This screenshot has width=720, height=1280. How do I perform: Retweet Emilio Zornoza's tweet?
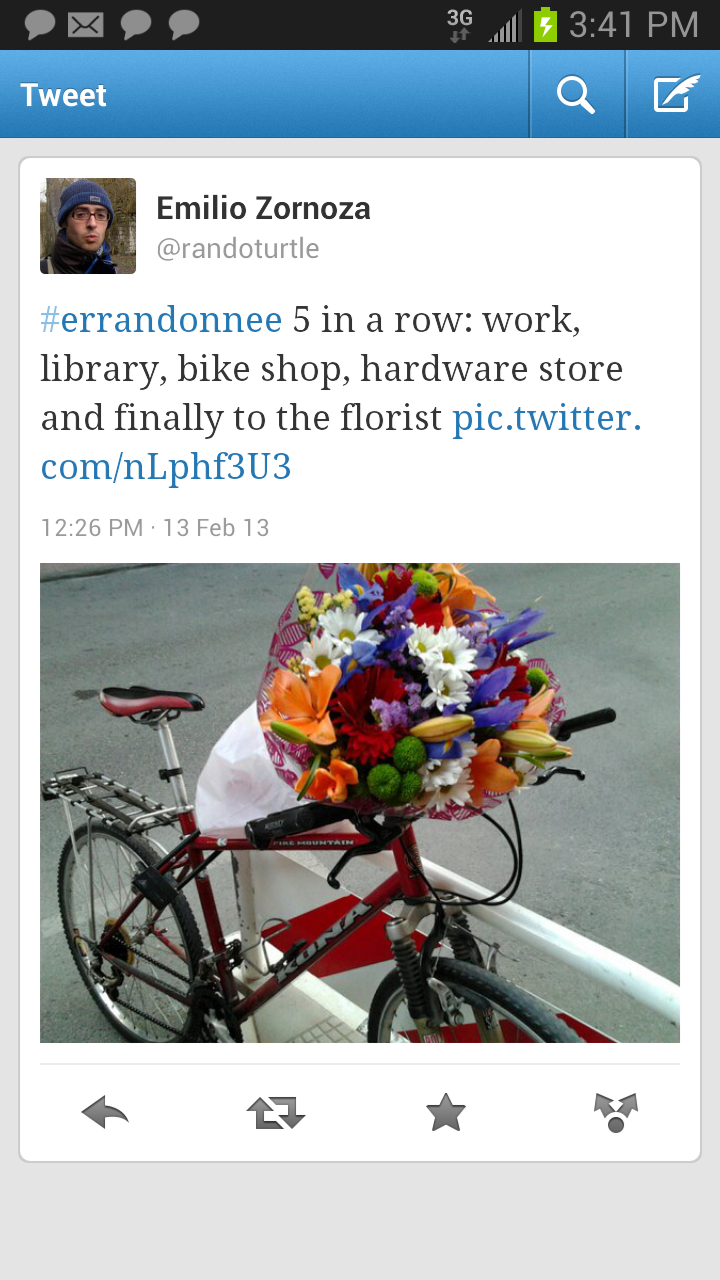(x=275, y=1112)
